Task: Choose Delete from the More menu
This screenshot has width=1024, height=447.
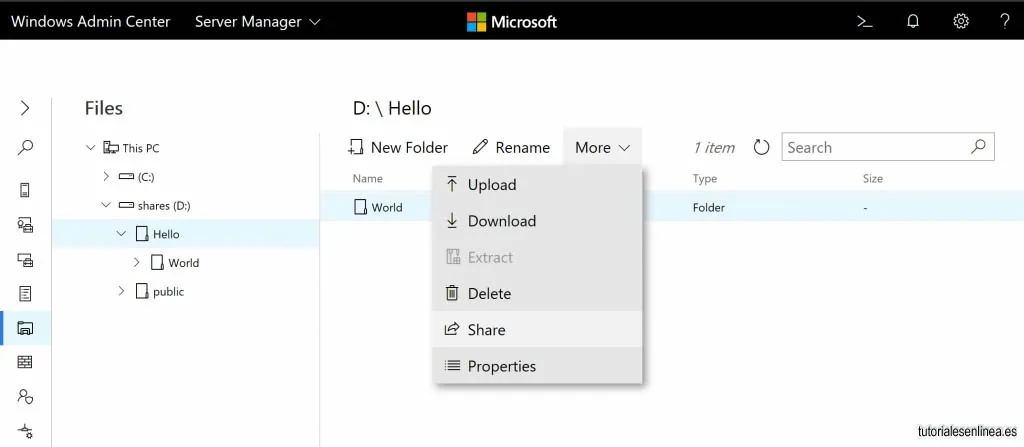Action: 537,293
